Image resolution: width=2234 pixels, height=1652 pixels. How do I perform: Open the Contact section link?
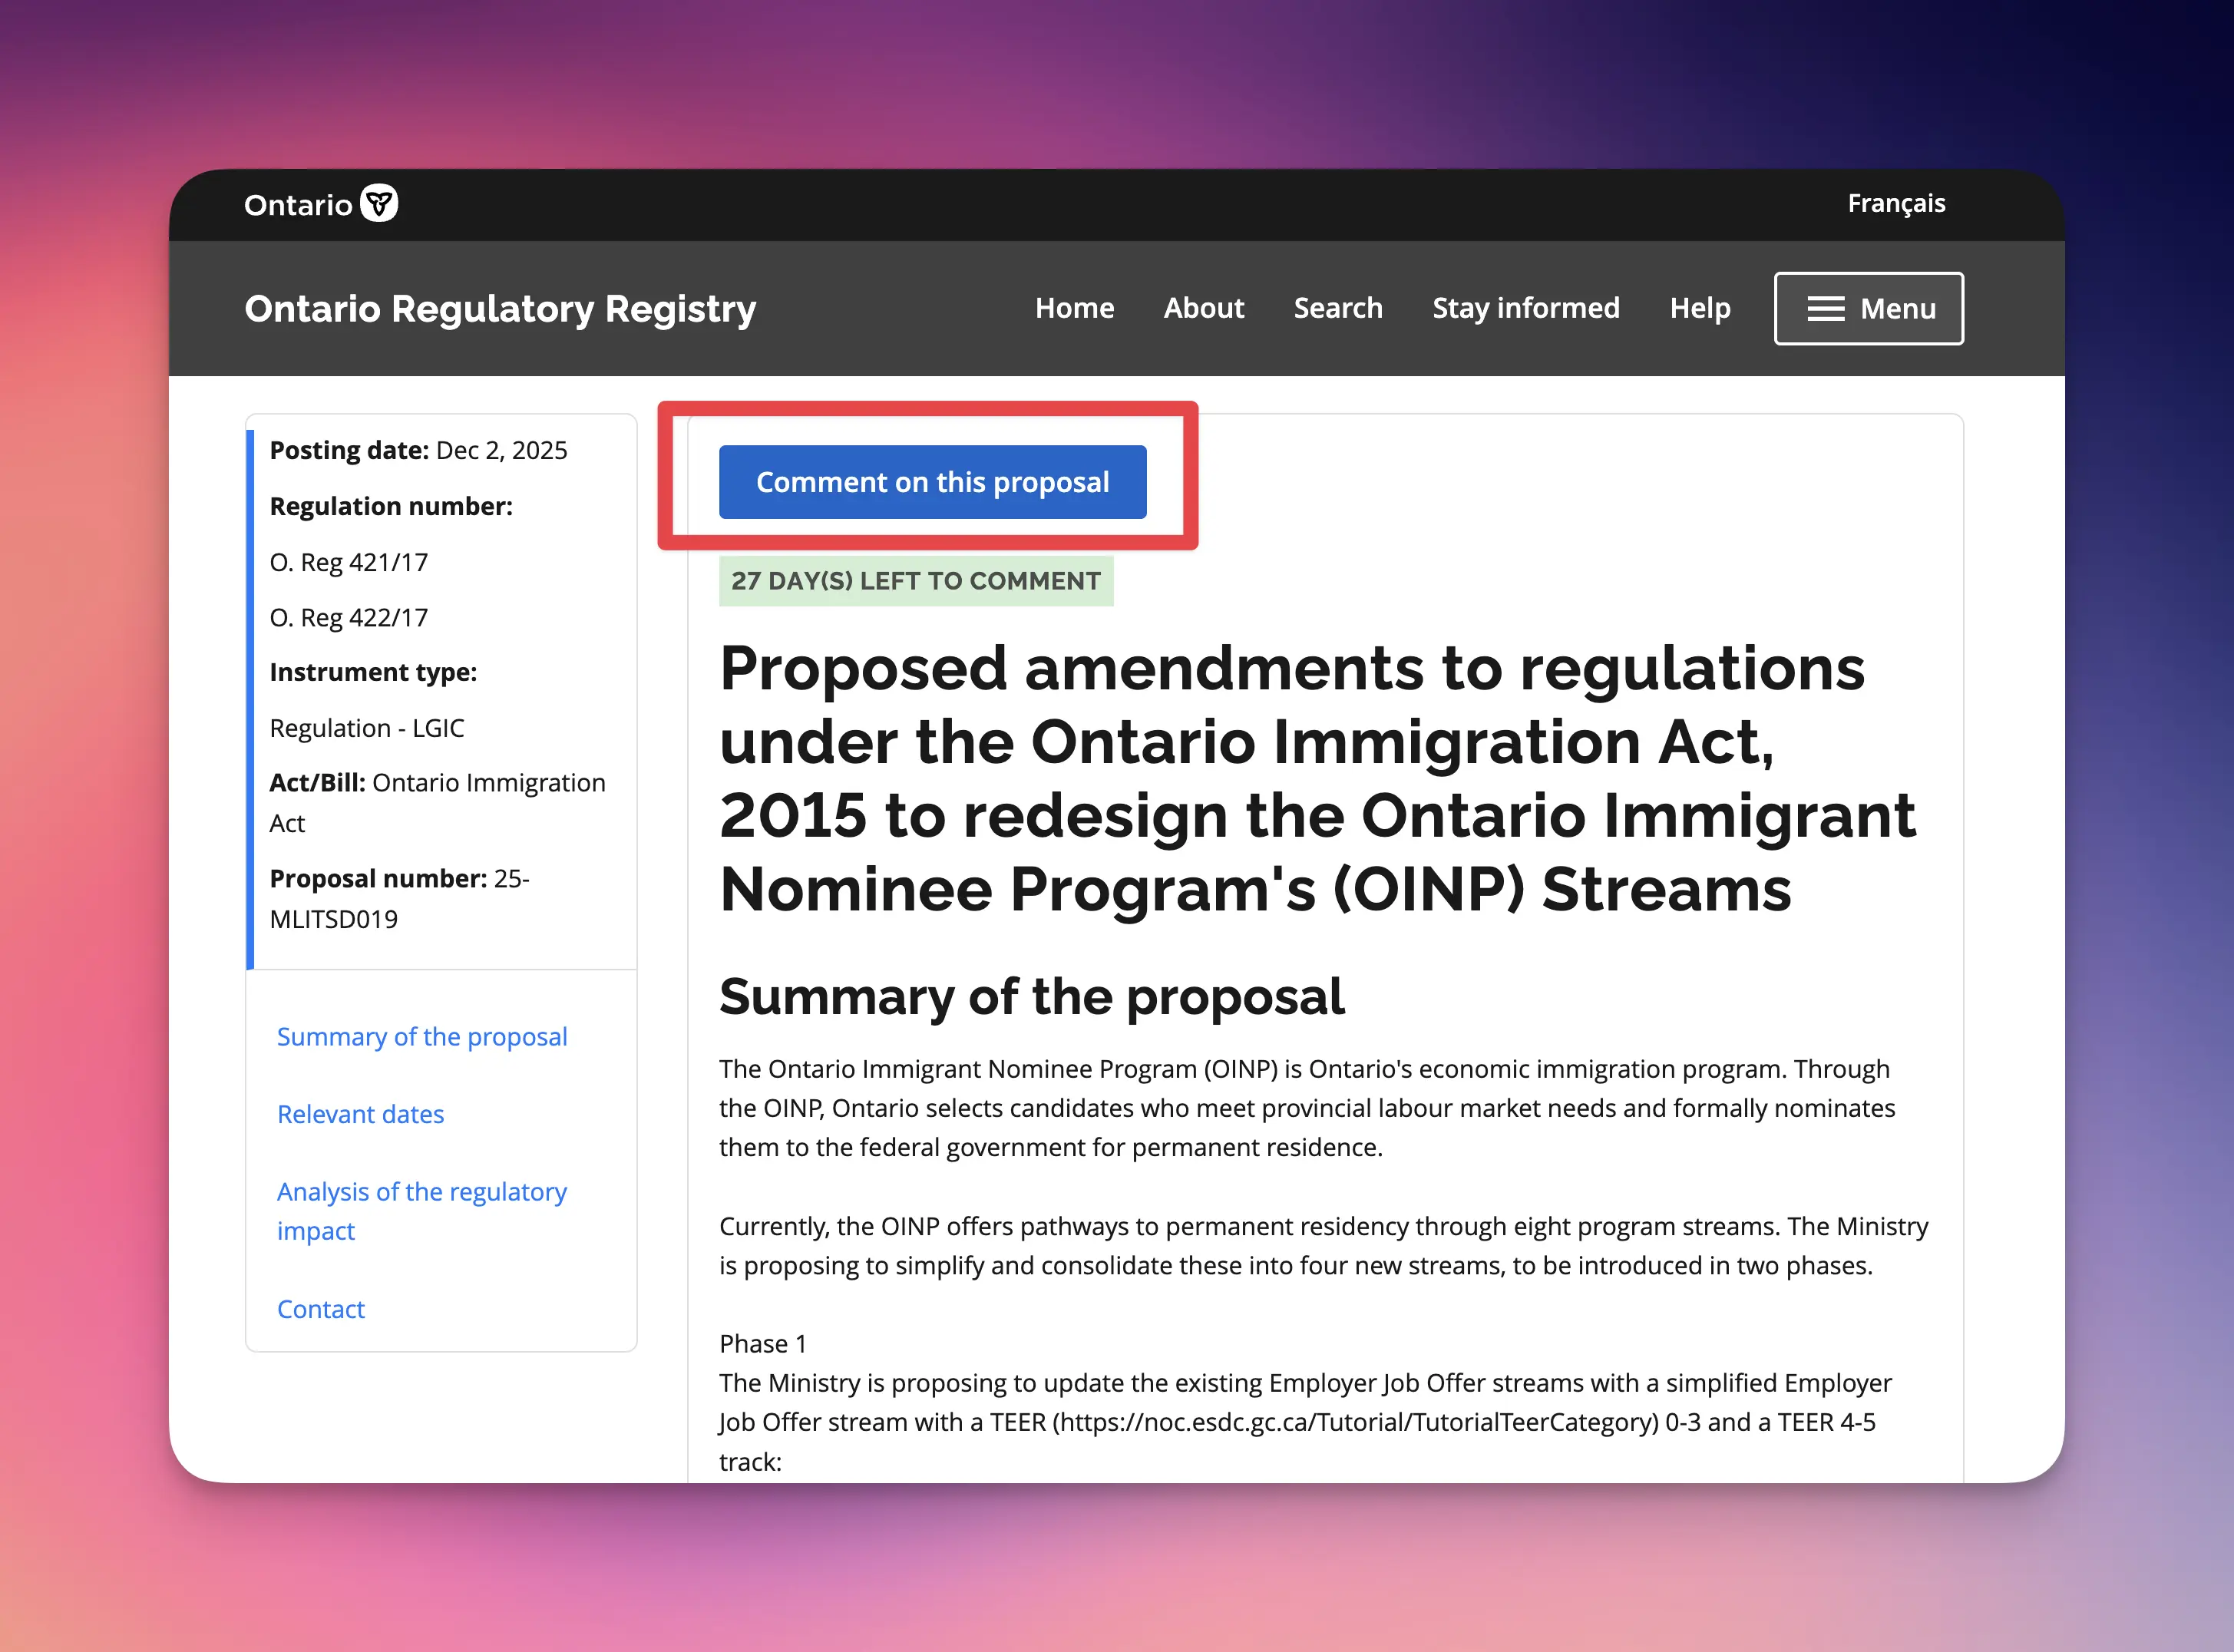click(321, 1308)
